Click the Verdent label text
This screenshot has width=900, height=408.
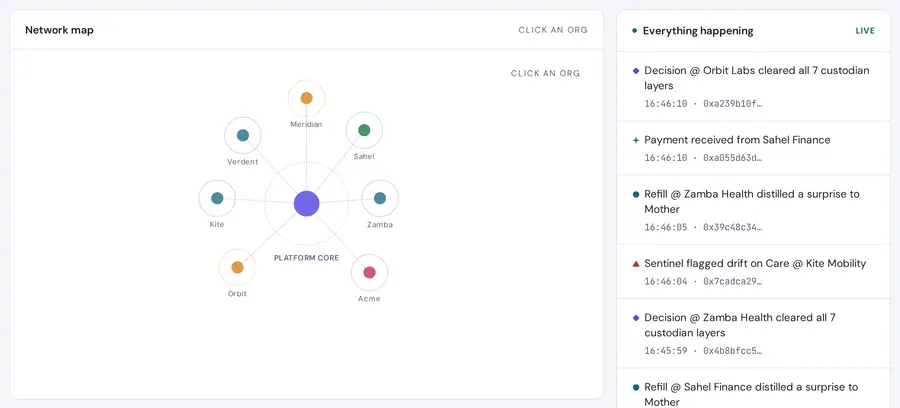point(243,162)
